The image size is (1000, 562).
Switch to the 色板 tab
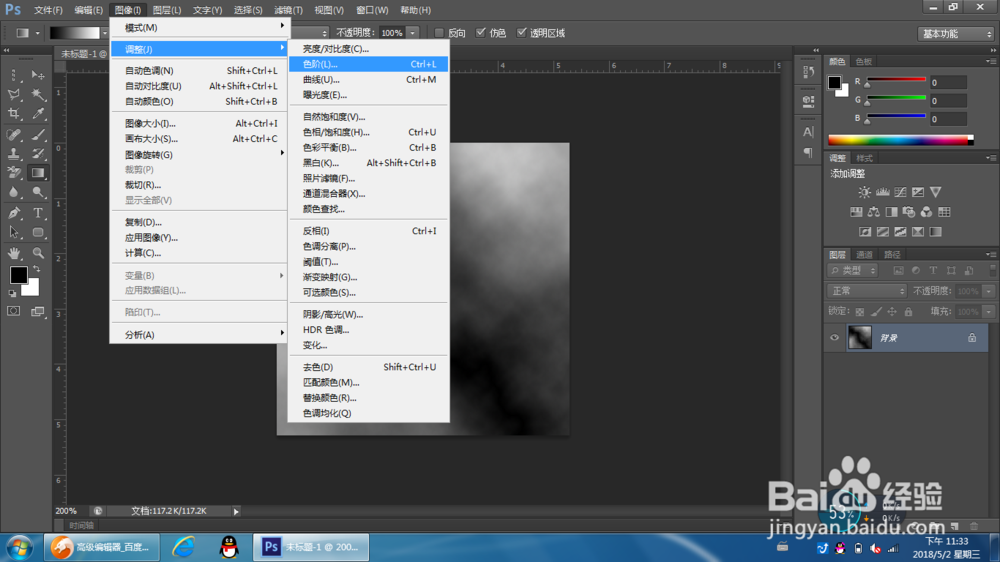(x=864, y=61)
